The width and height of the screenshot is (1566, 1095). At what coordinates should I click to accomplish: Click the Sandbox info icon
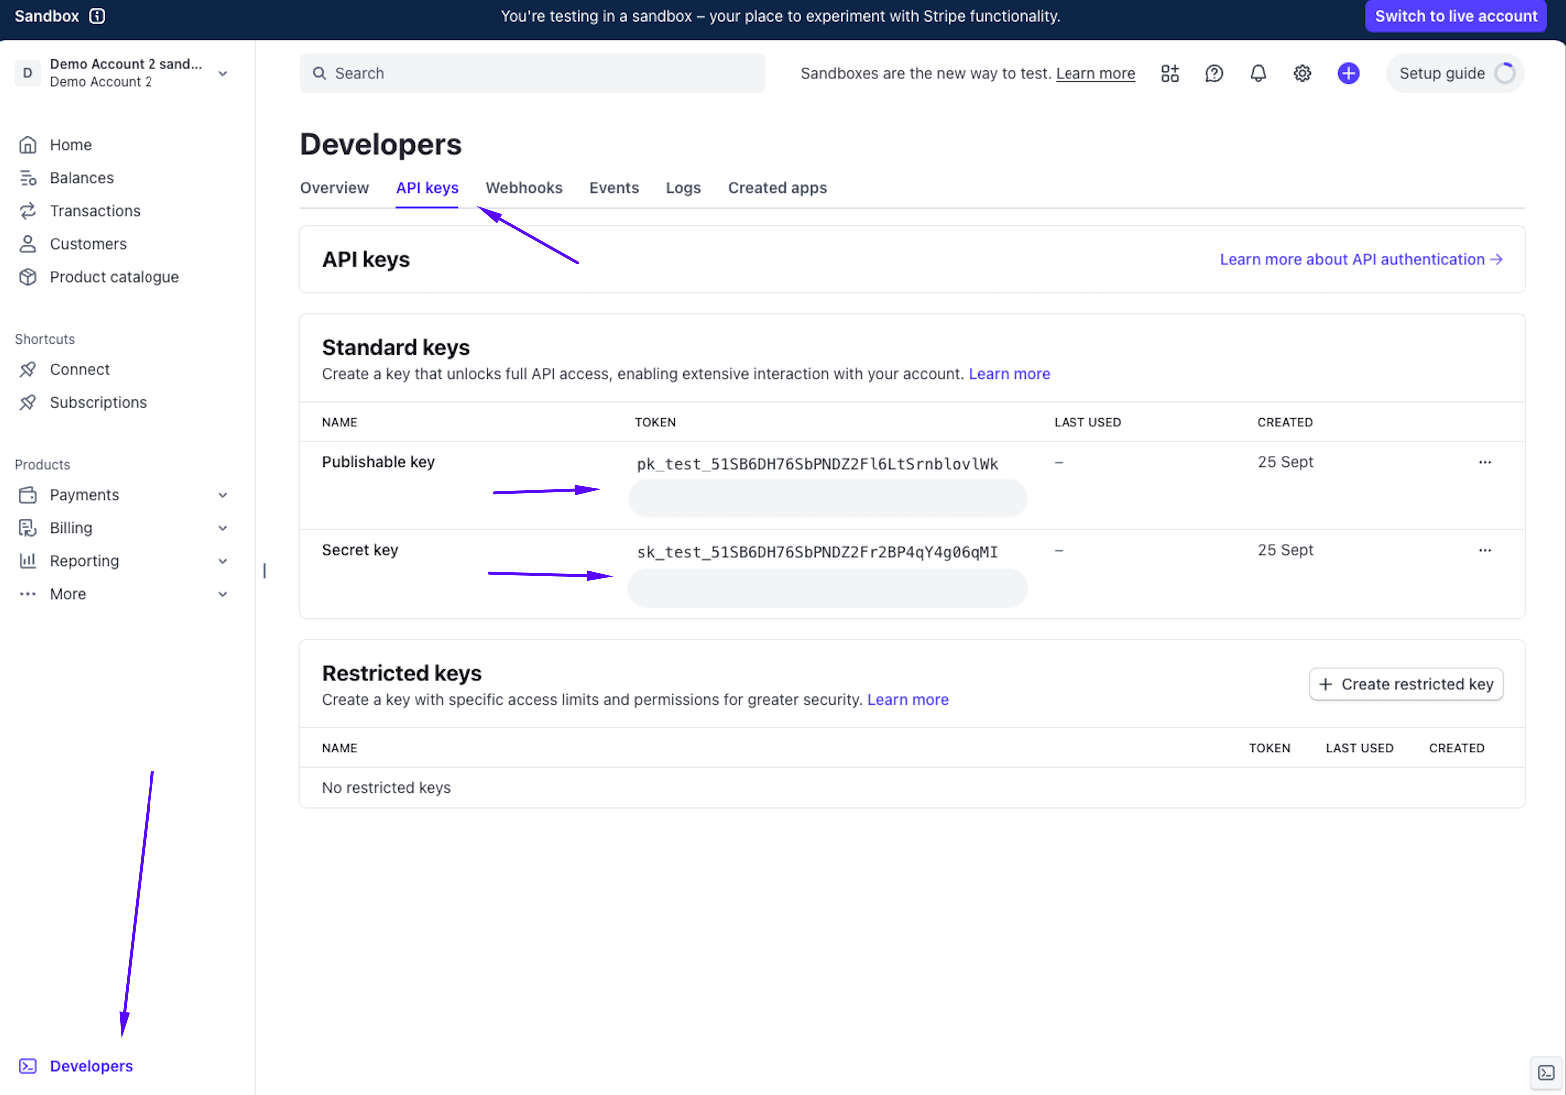pyautogui.click(x=97, y=16)
